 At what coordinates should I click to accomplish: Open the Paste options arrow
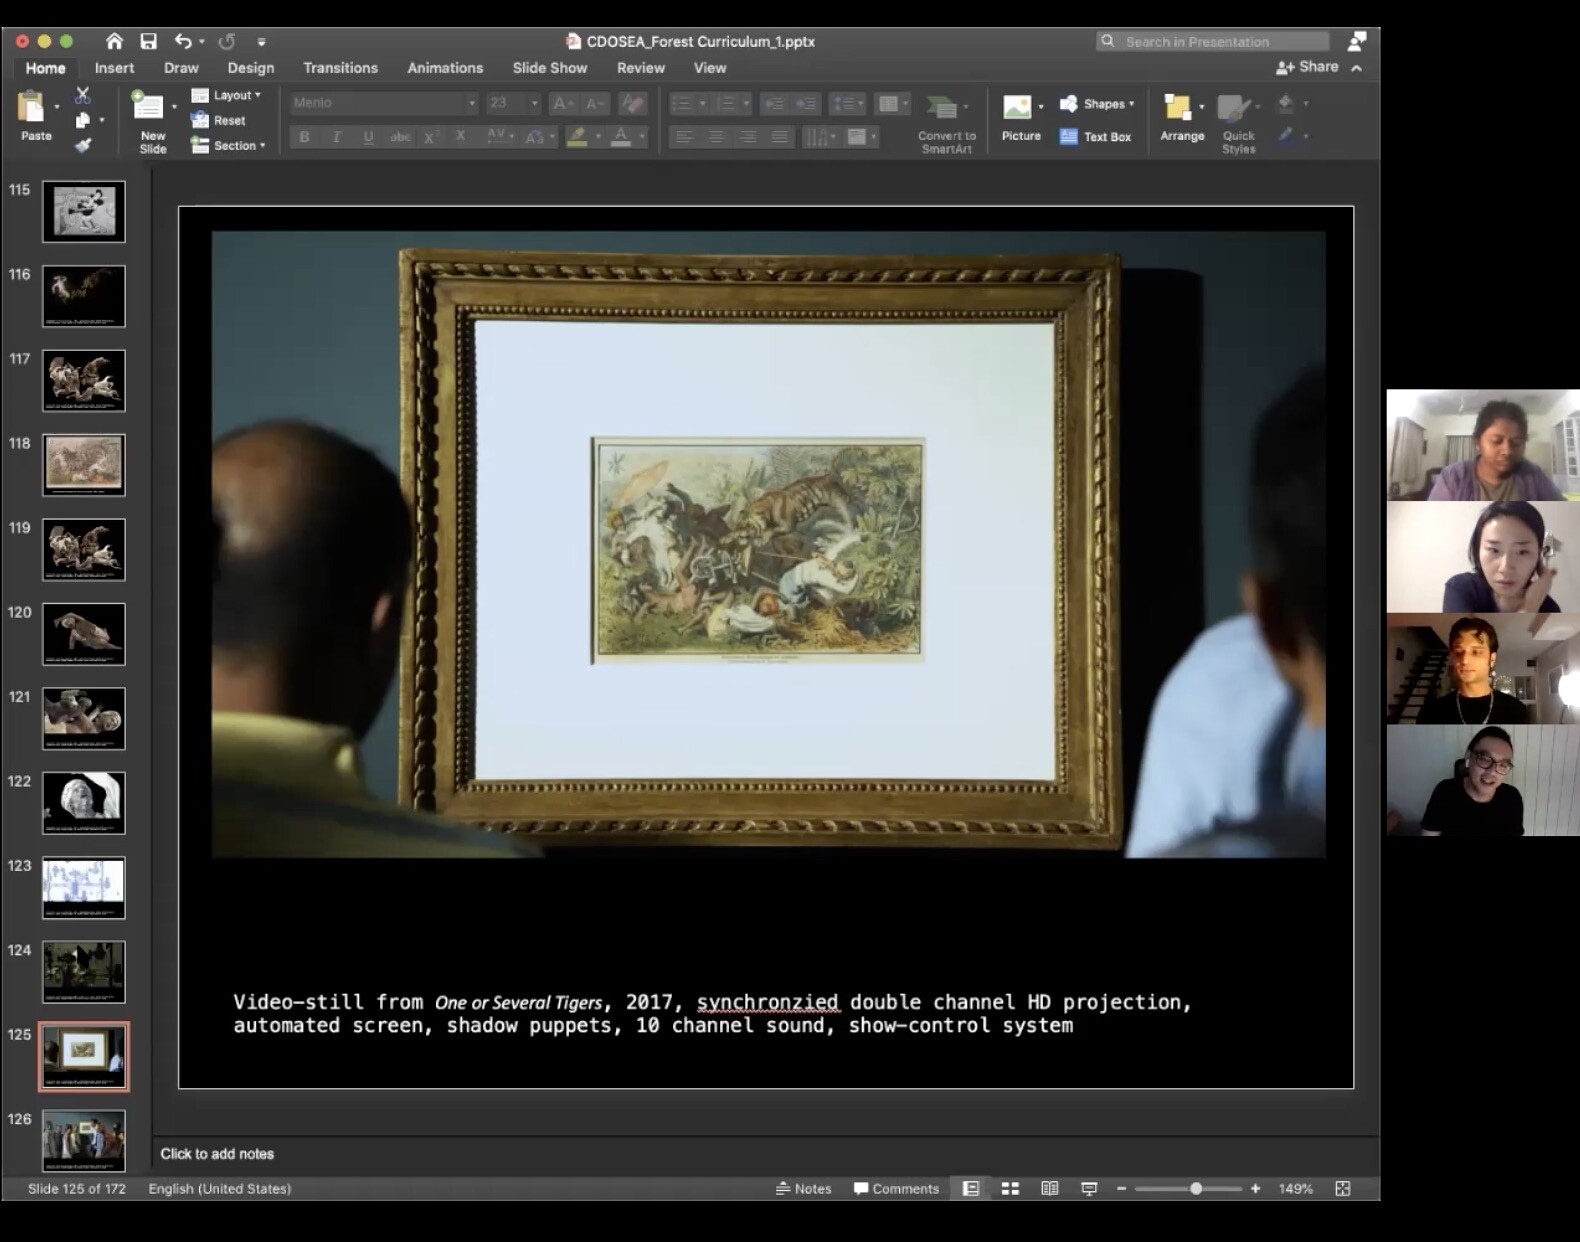57,105
